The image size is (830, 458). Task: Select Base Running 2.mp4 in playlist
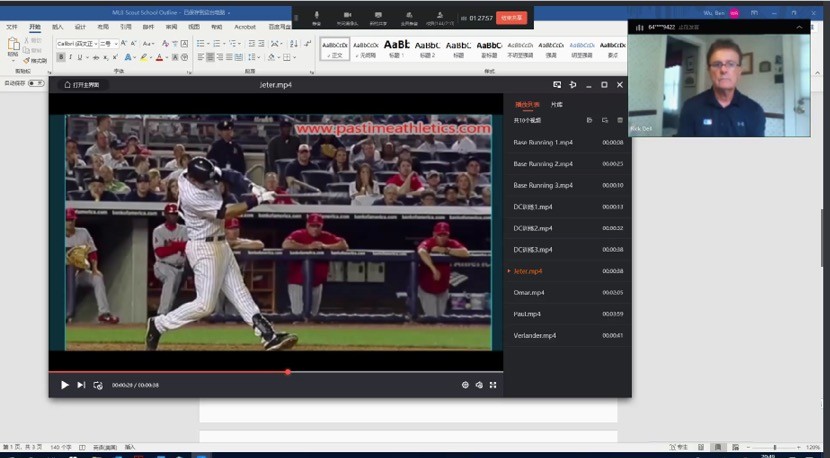[x=567, y=164]
